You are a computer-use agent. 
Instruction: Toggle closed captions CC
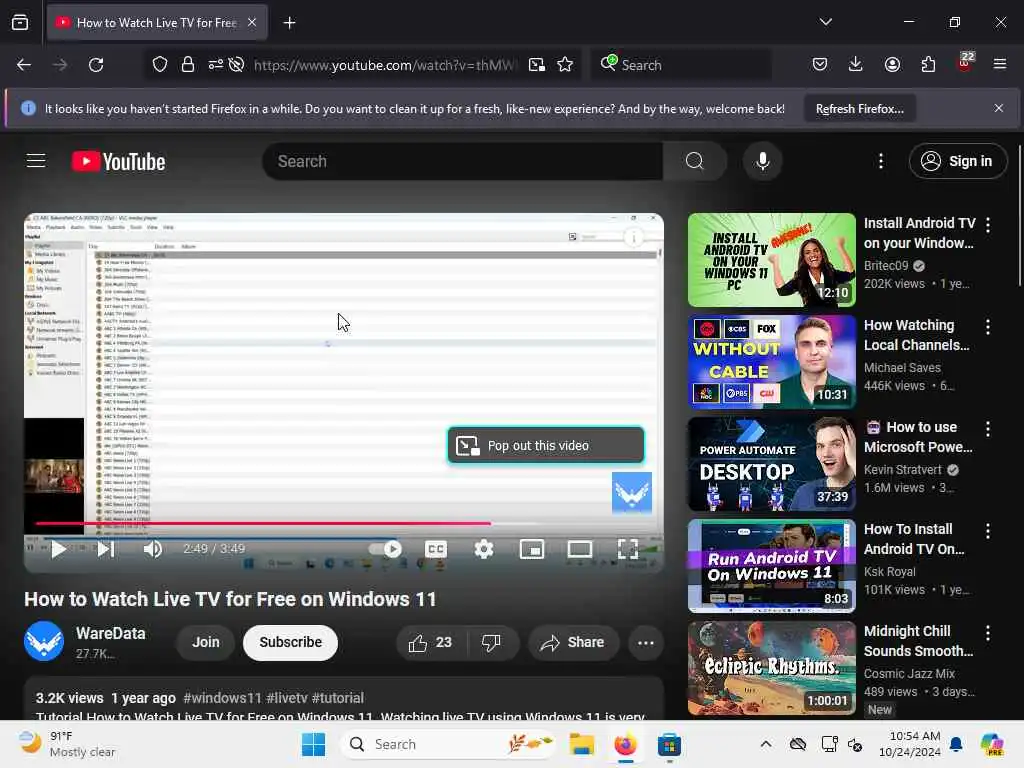tap(436, 549)
